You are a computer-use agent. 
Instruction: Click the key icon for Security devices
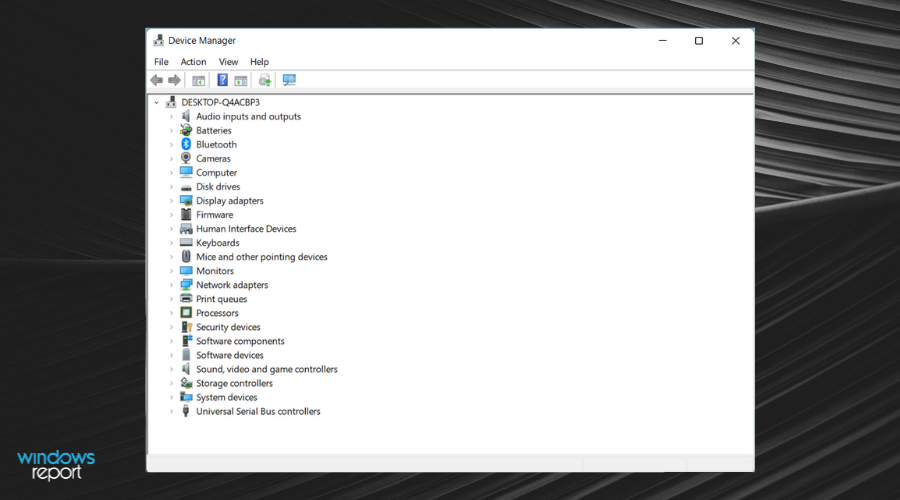coord(186,327)
